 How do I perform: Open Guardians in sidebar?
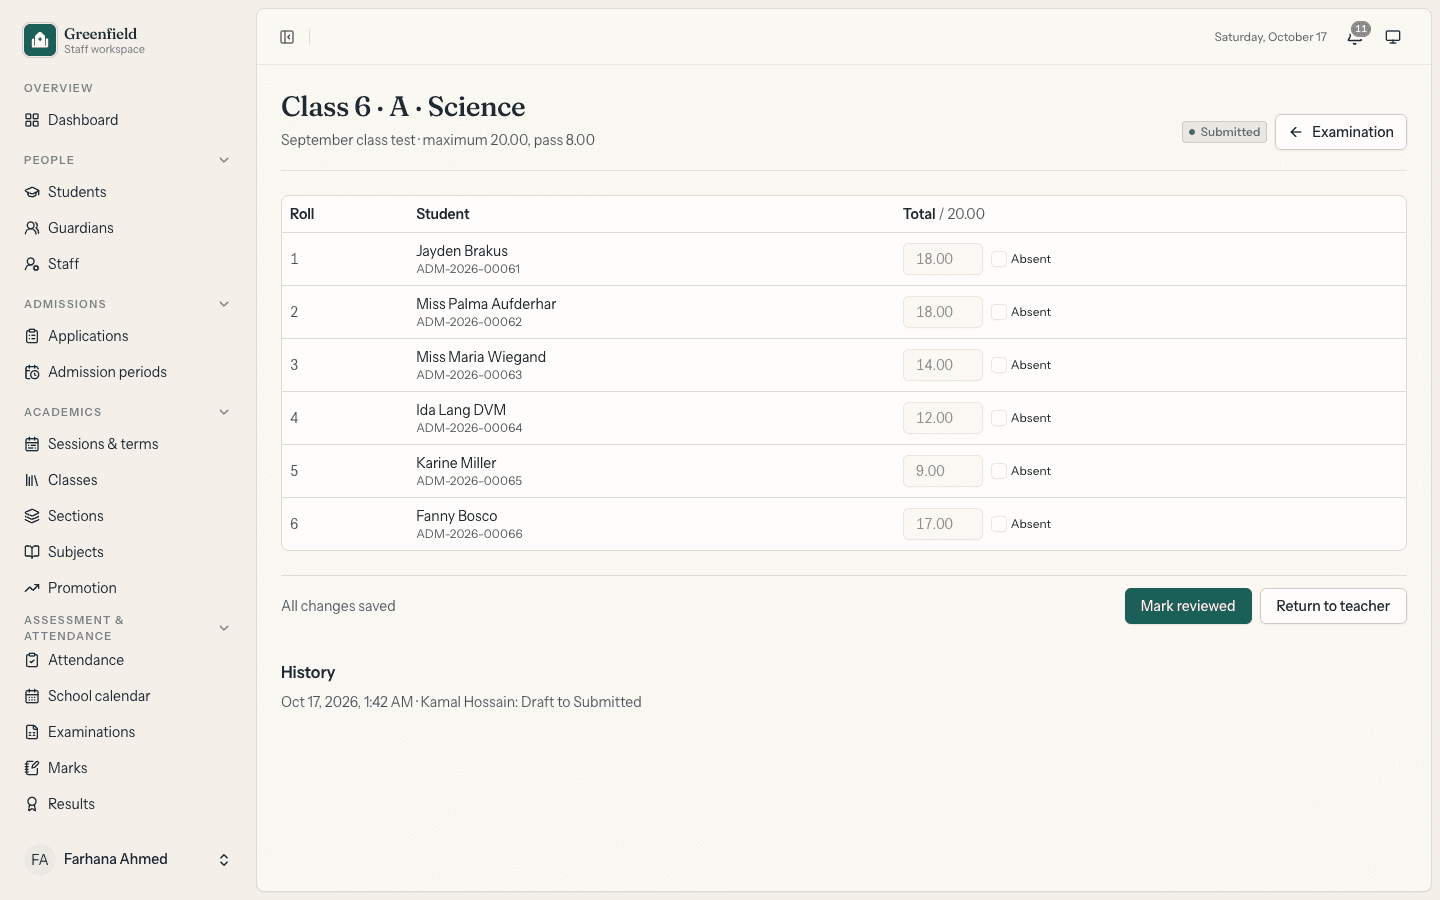tap(128, 228)
